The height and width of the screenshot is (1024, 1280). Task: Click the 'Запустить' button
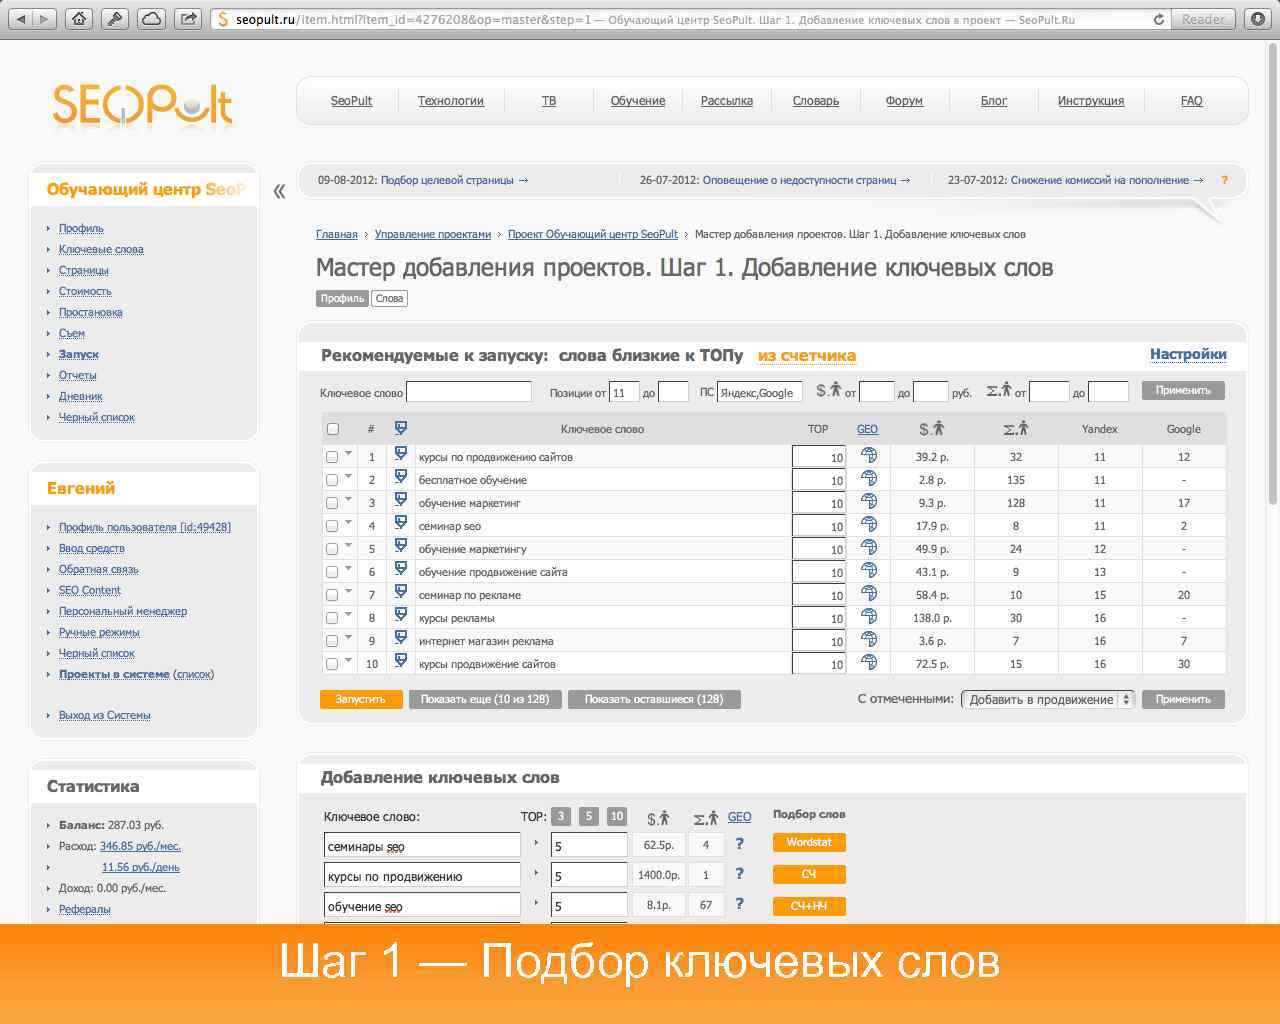(360, 699)
